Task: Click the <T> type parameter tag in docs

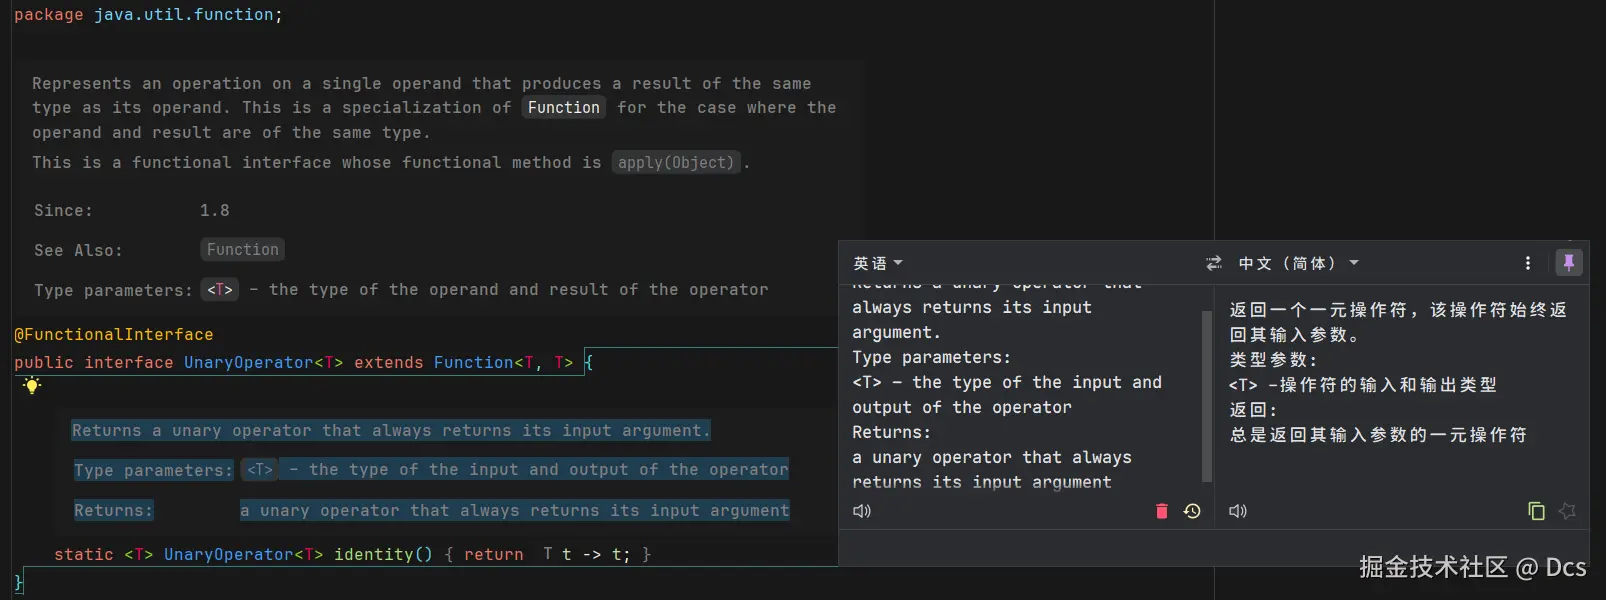Action: click(x=220, y=290)
